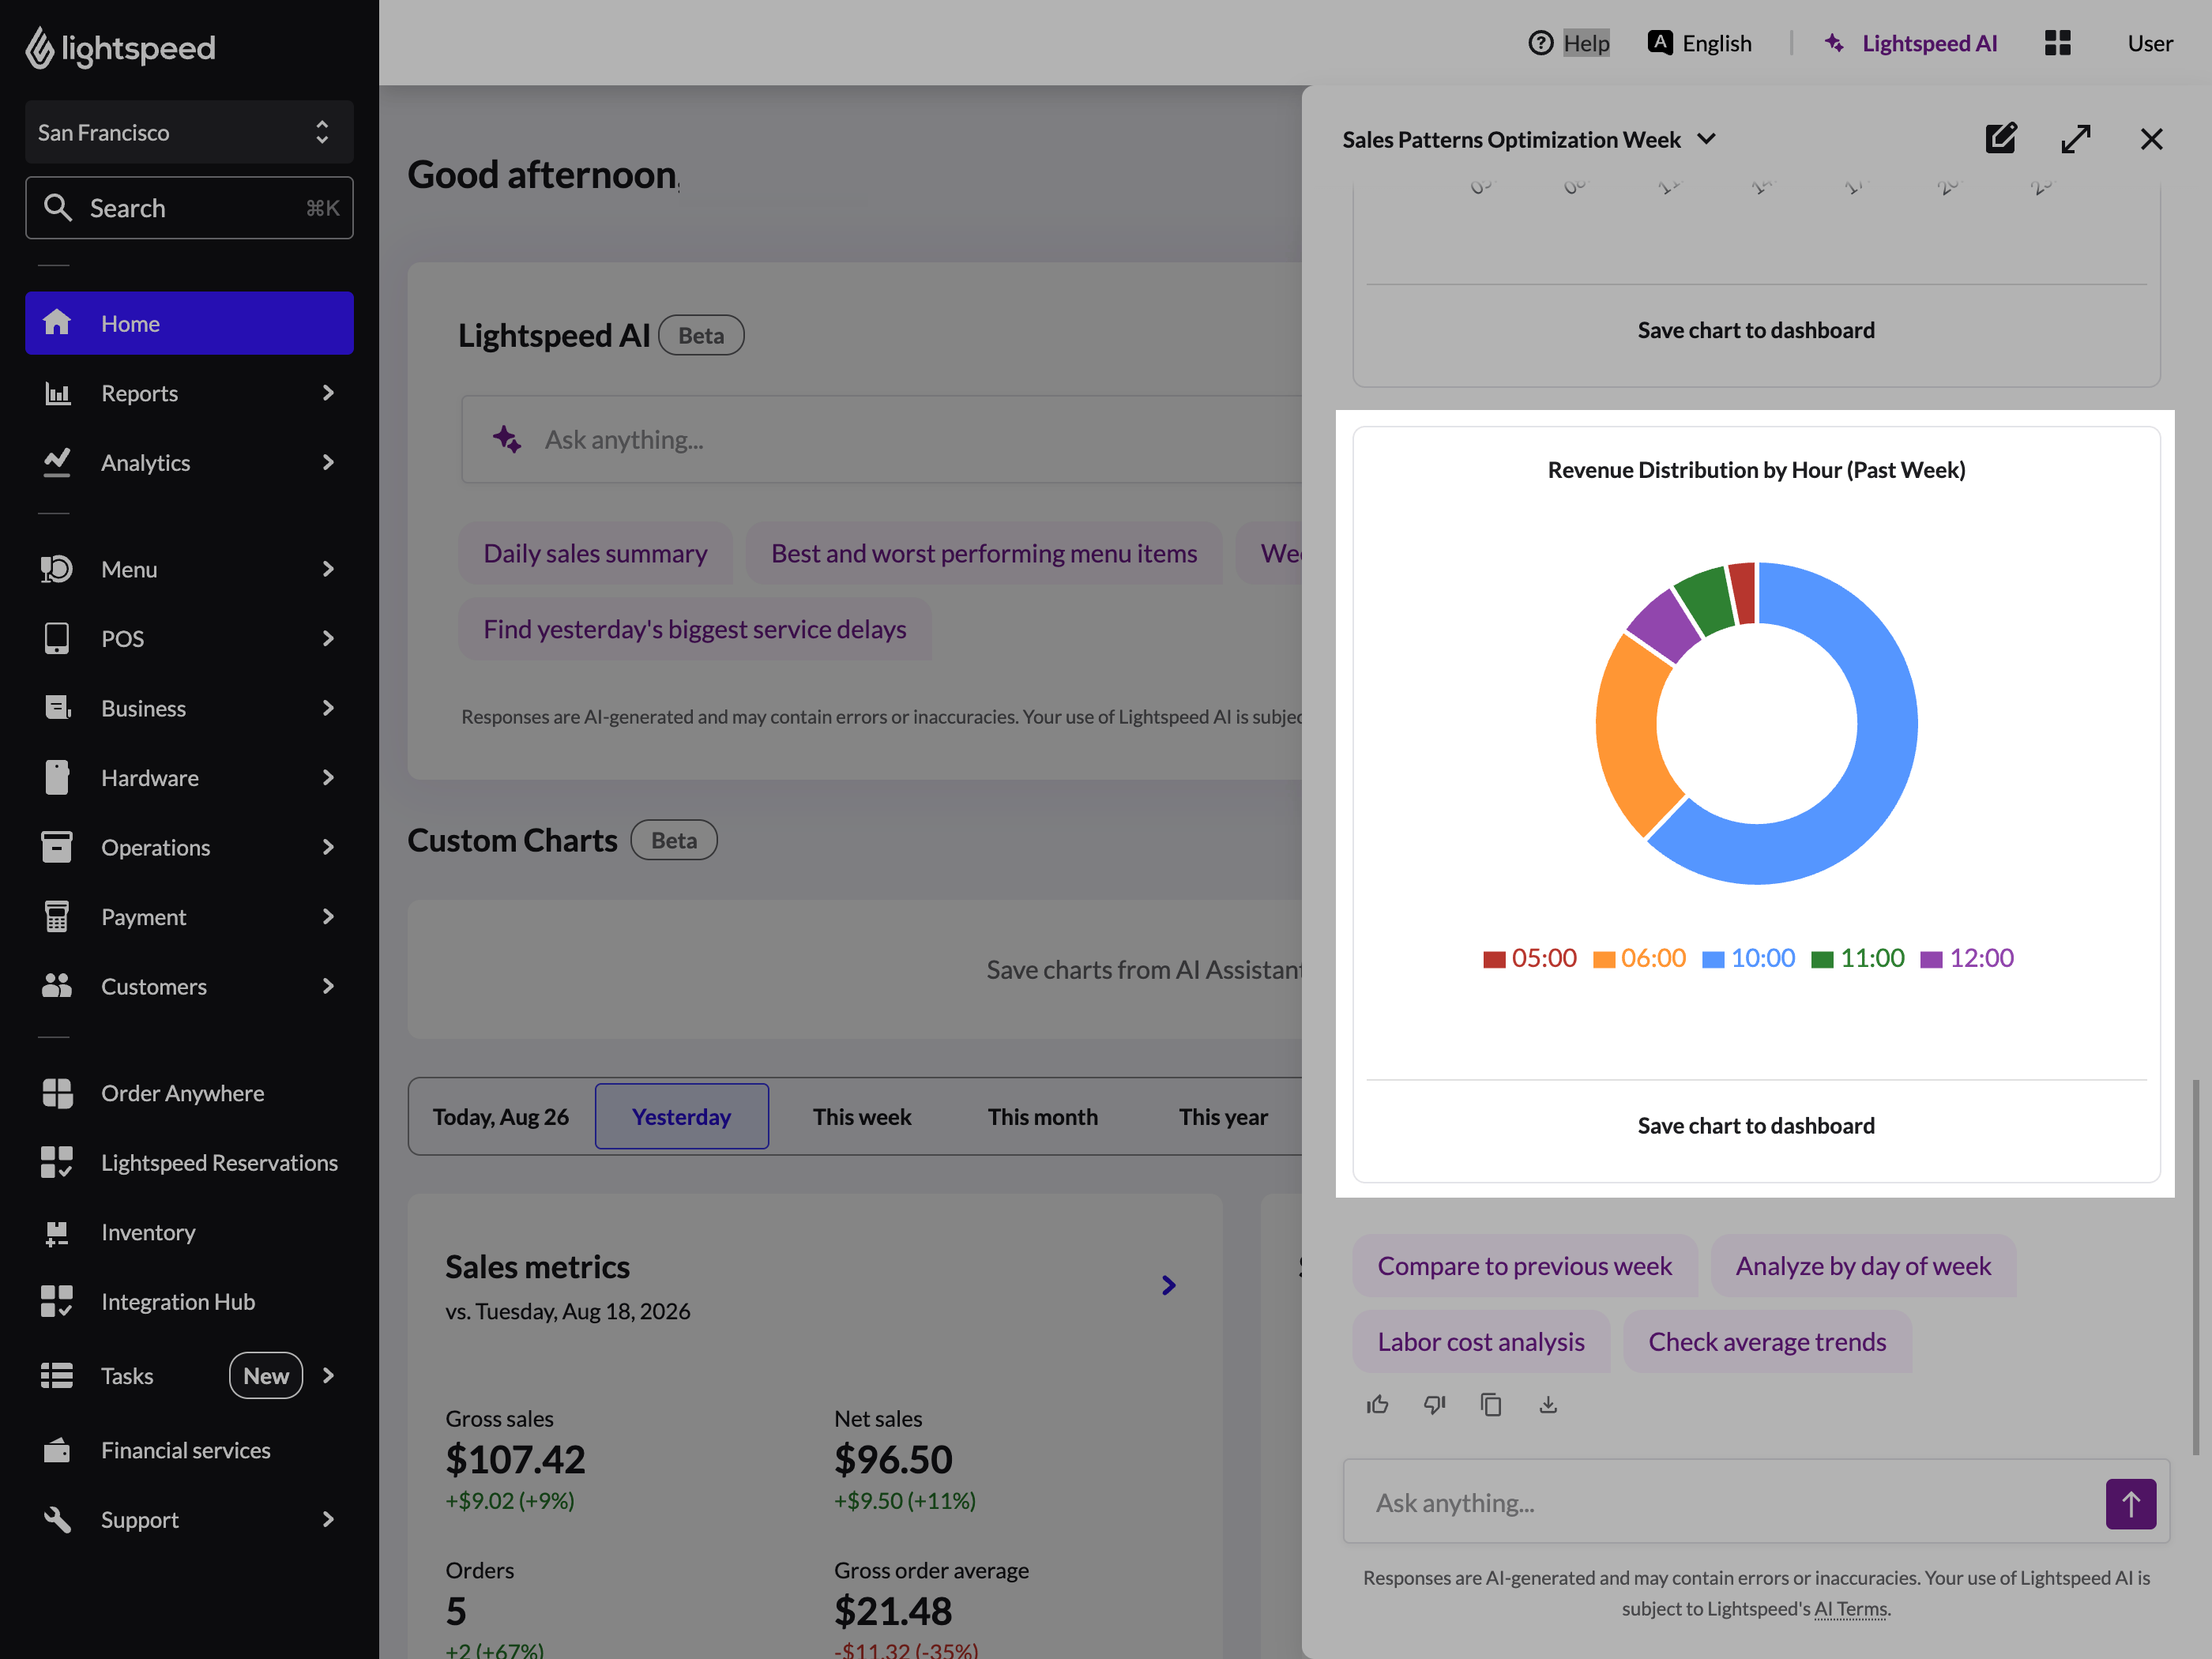This screenshot has width=2212, height=1659.
Task: Expand the Menu section chevron
Action: [328, 569]
